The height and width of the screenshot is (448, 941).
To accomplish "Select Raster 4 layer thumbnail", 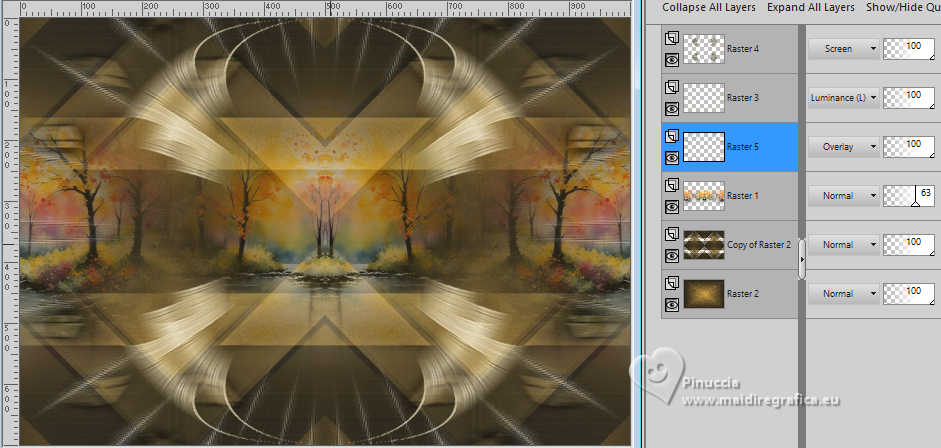I will click(703, 49).
